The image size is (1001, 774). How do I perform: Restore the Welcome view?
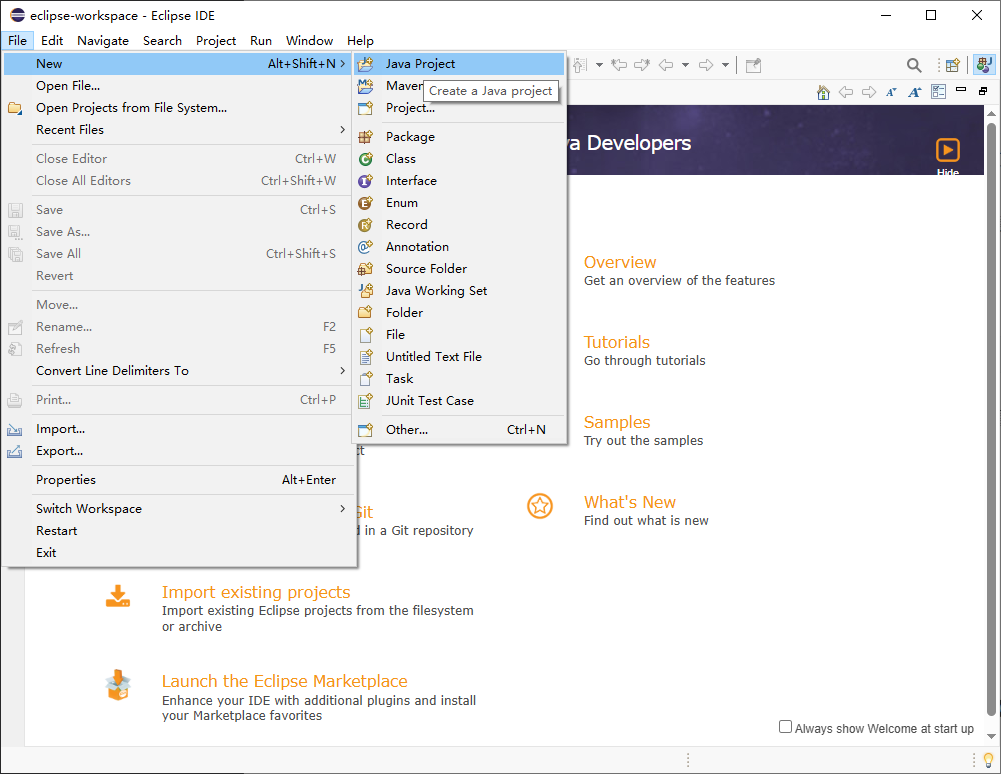983,91
